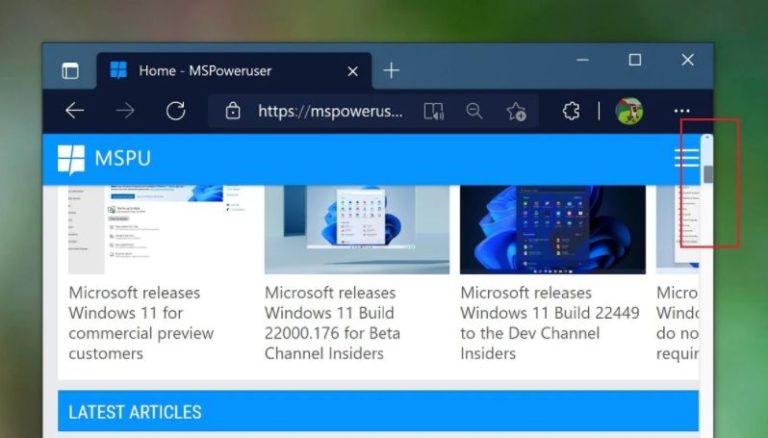Close the Home - MSPoweruser tab

[352, 72]
